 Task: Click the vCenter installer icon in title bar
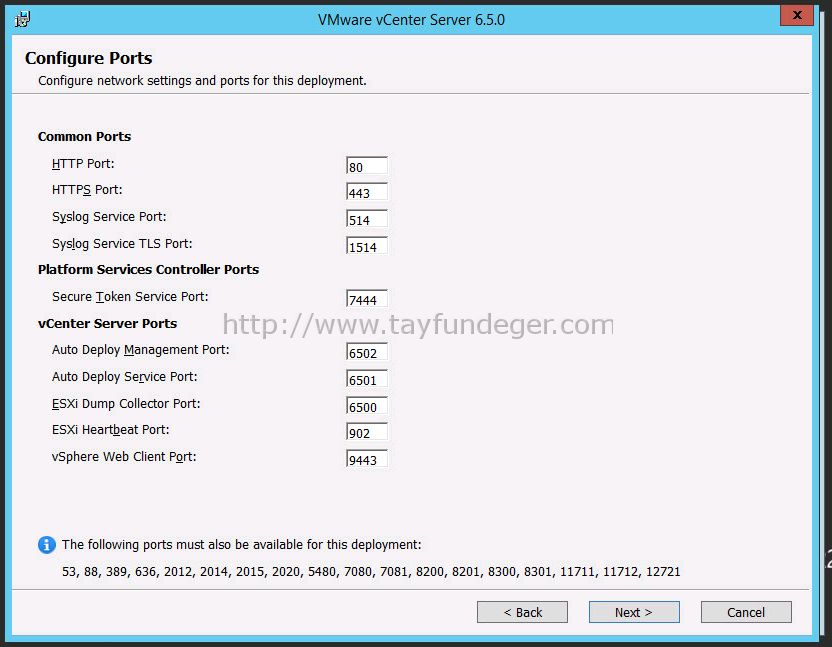pos(22,20)
